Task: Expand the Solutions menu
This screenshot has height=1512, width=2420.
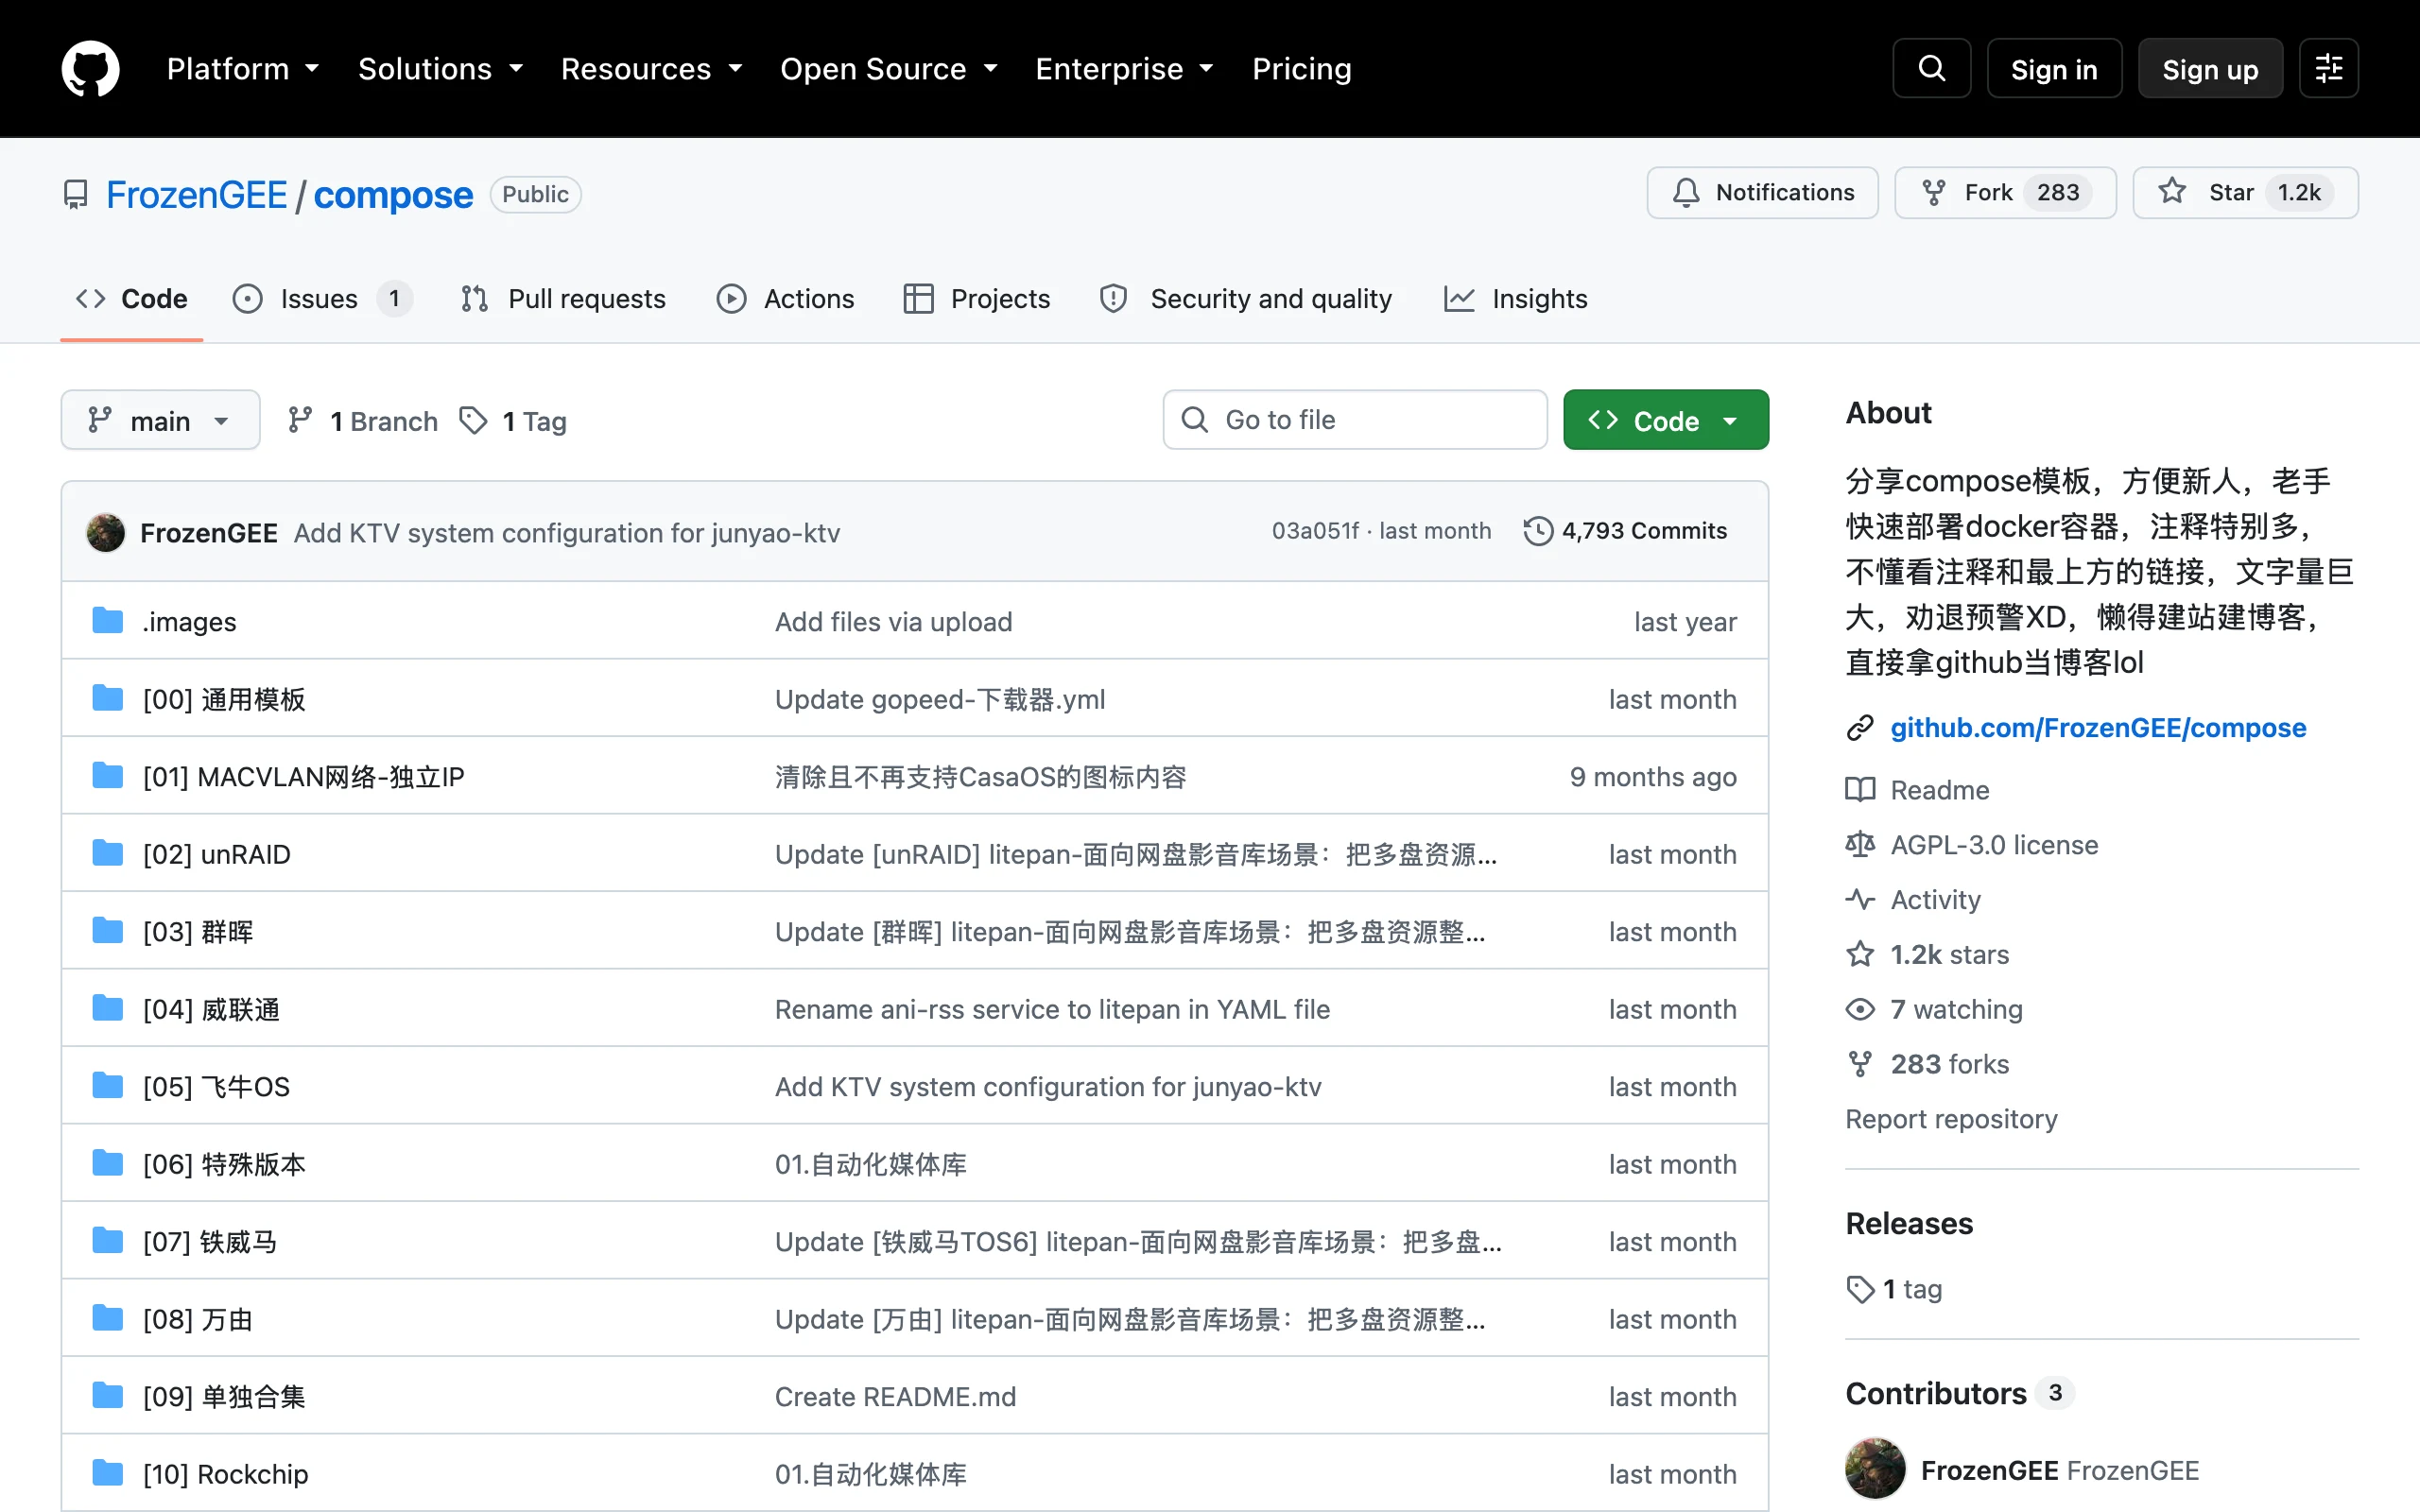Action: point(440,69)
